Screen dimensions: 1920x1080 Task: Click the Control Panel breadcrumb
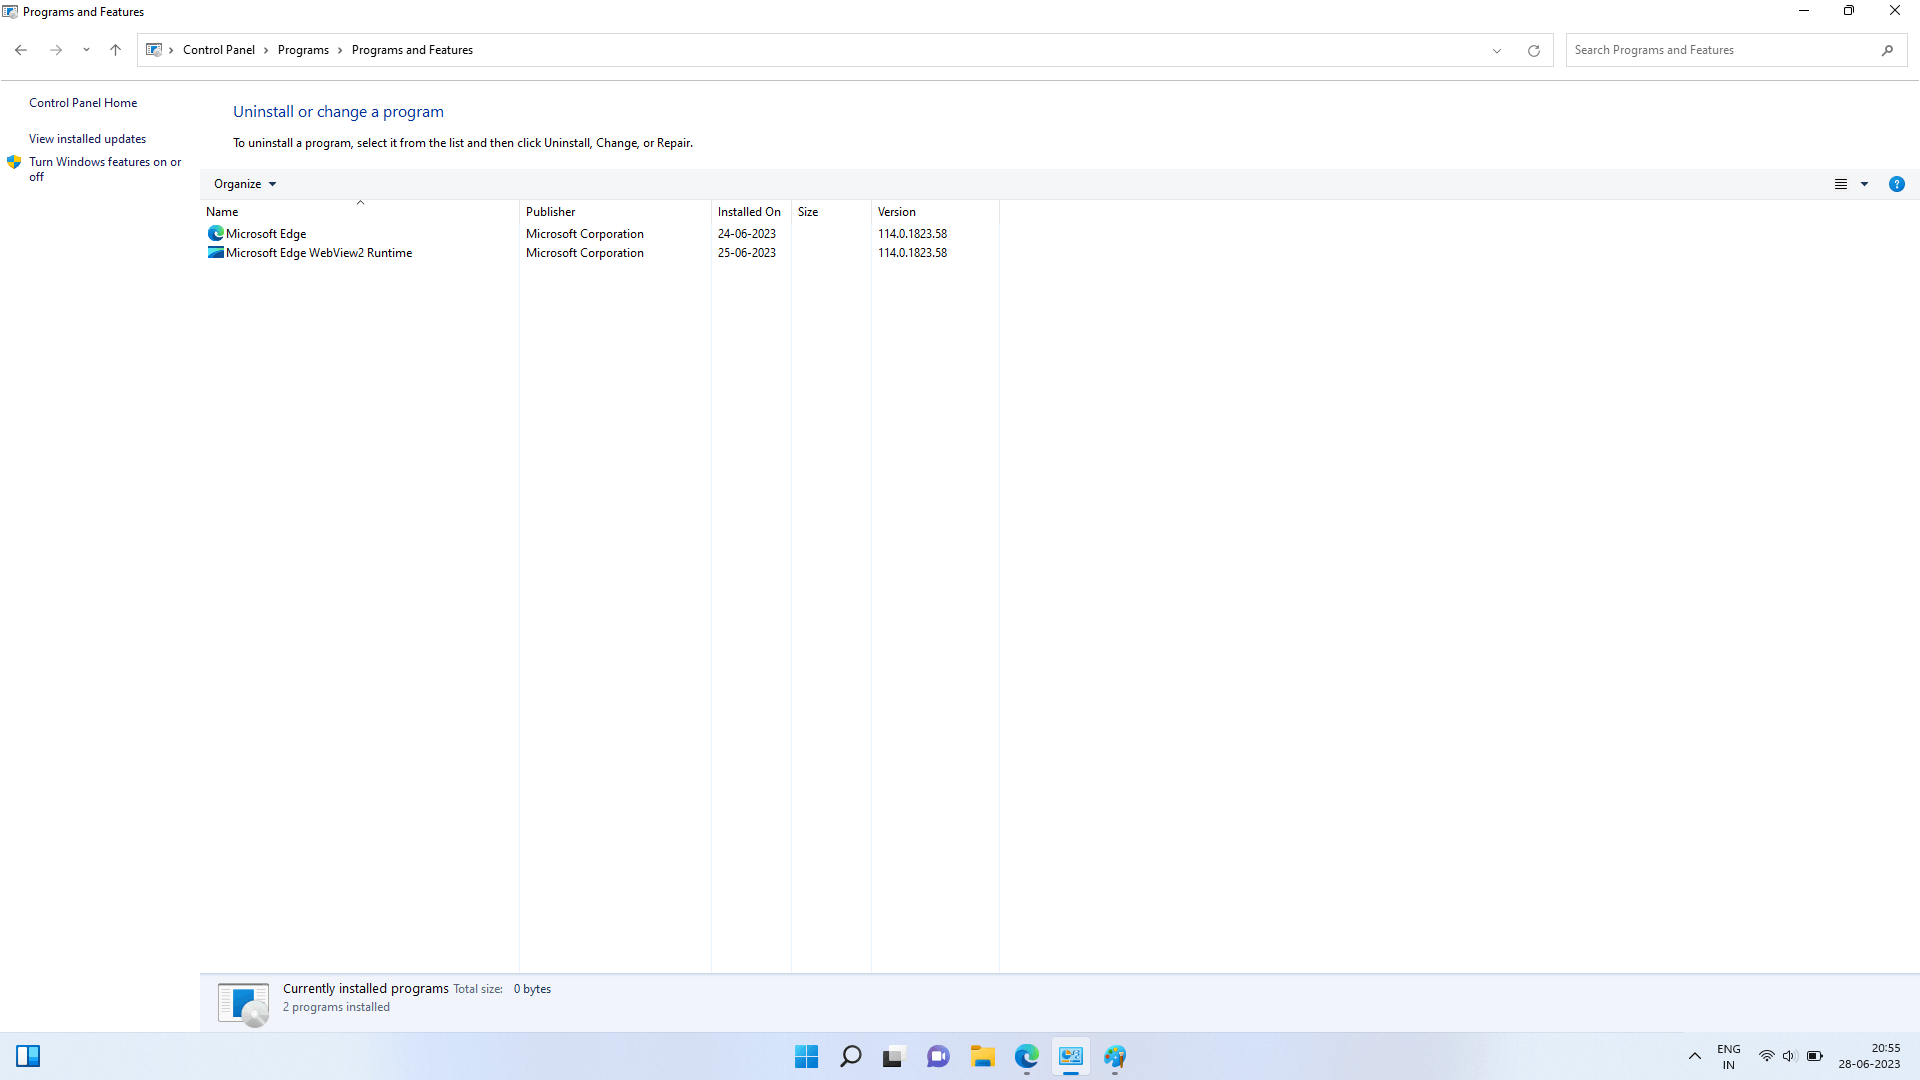pos(218,50)
